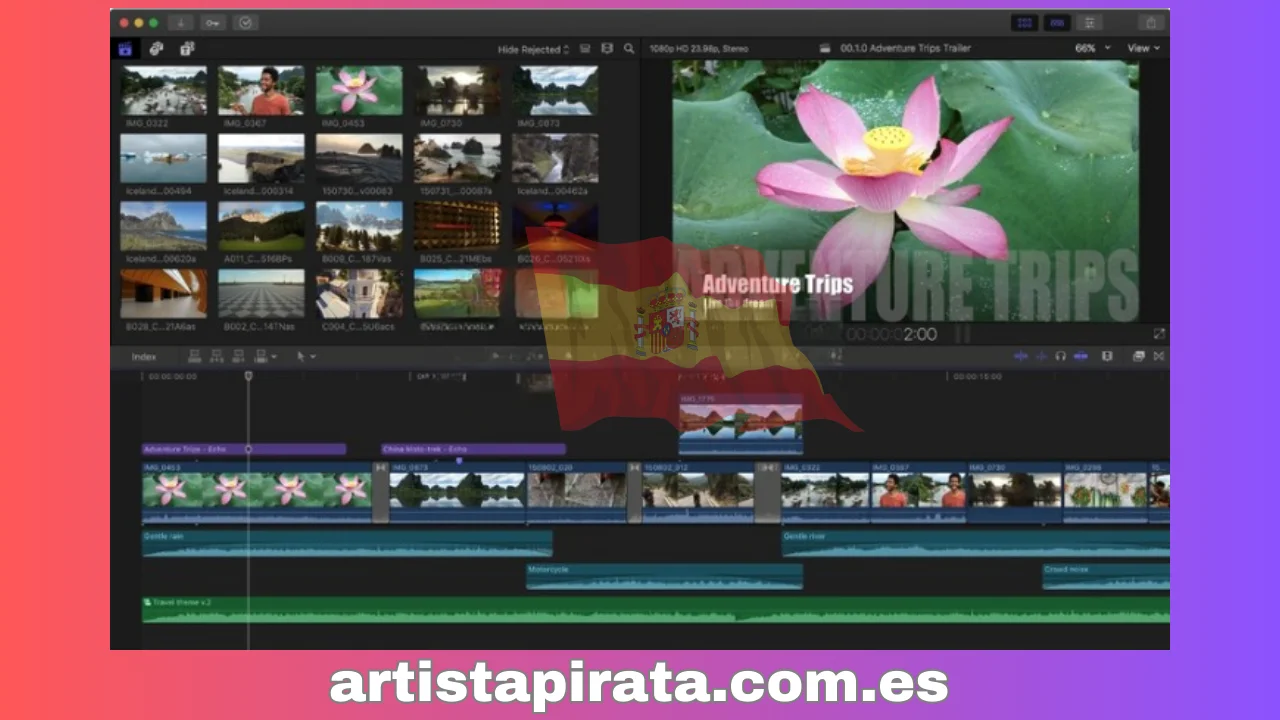1280x720 pixels.
Task: Show the Titles and Generators sidebar
Action: pyautogui.click(x=187, y=48)
